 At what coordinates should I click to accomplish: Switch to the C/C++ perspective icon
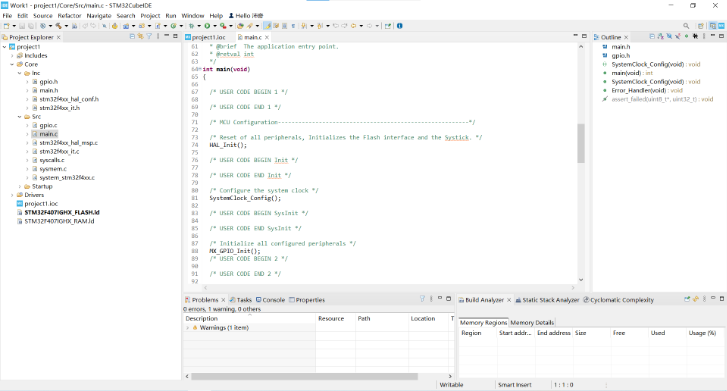713,26
